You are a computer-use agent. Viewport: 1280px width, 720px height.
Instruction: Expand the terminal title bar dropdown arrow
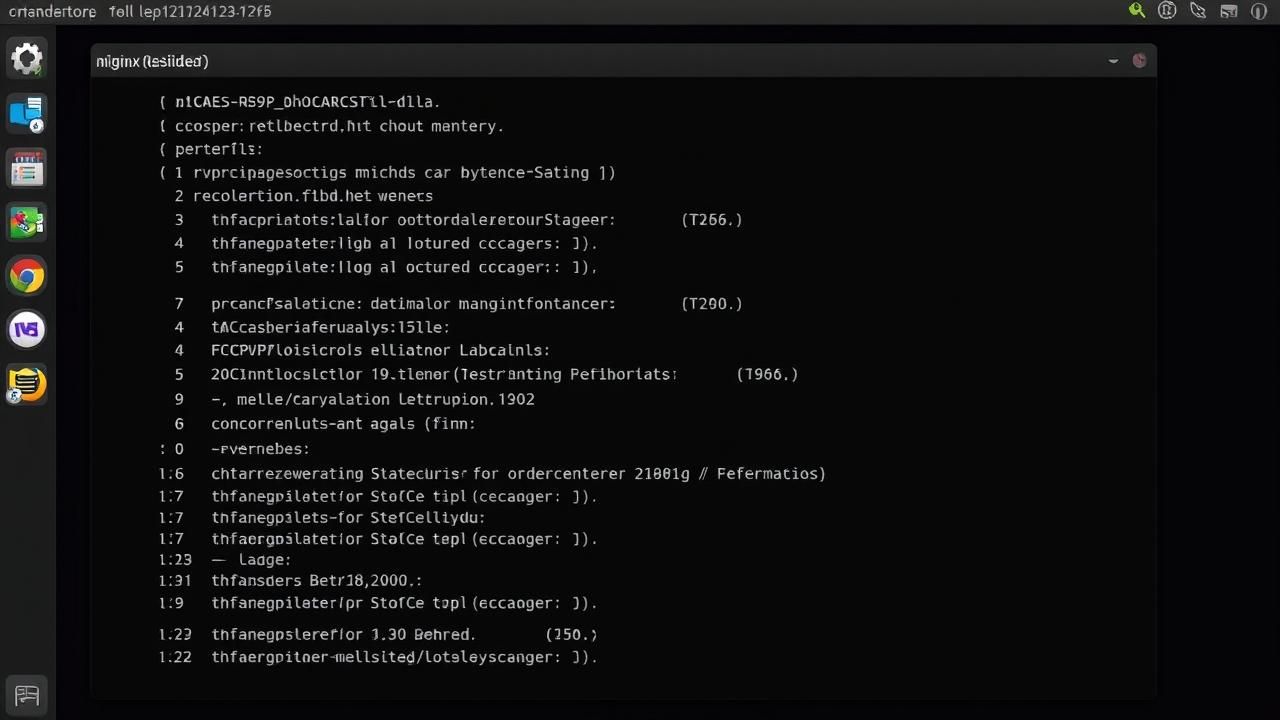click(1113, 61)
